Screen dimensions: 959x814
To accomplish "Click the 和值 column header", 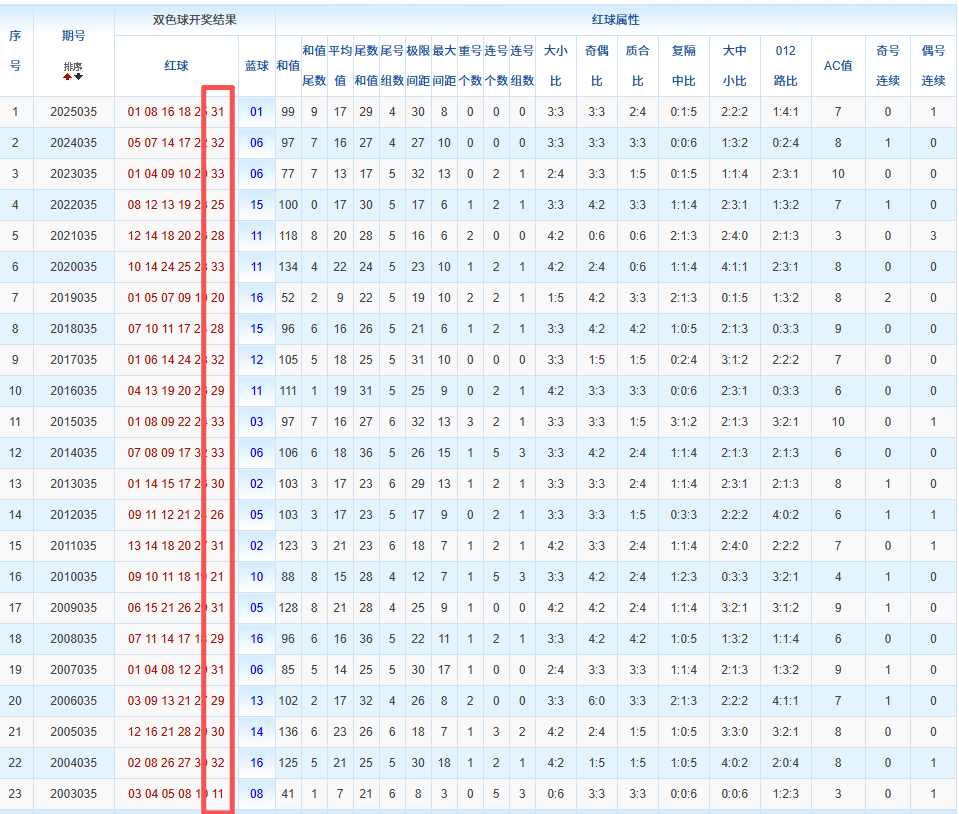I will [x=288, y=65].
